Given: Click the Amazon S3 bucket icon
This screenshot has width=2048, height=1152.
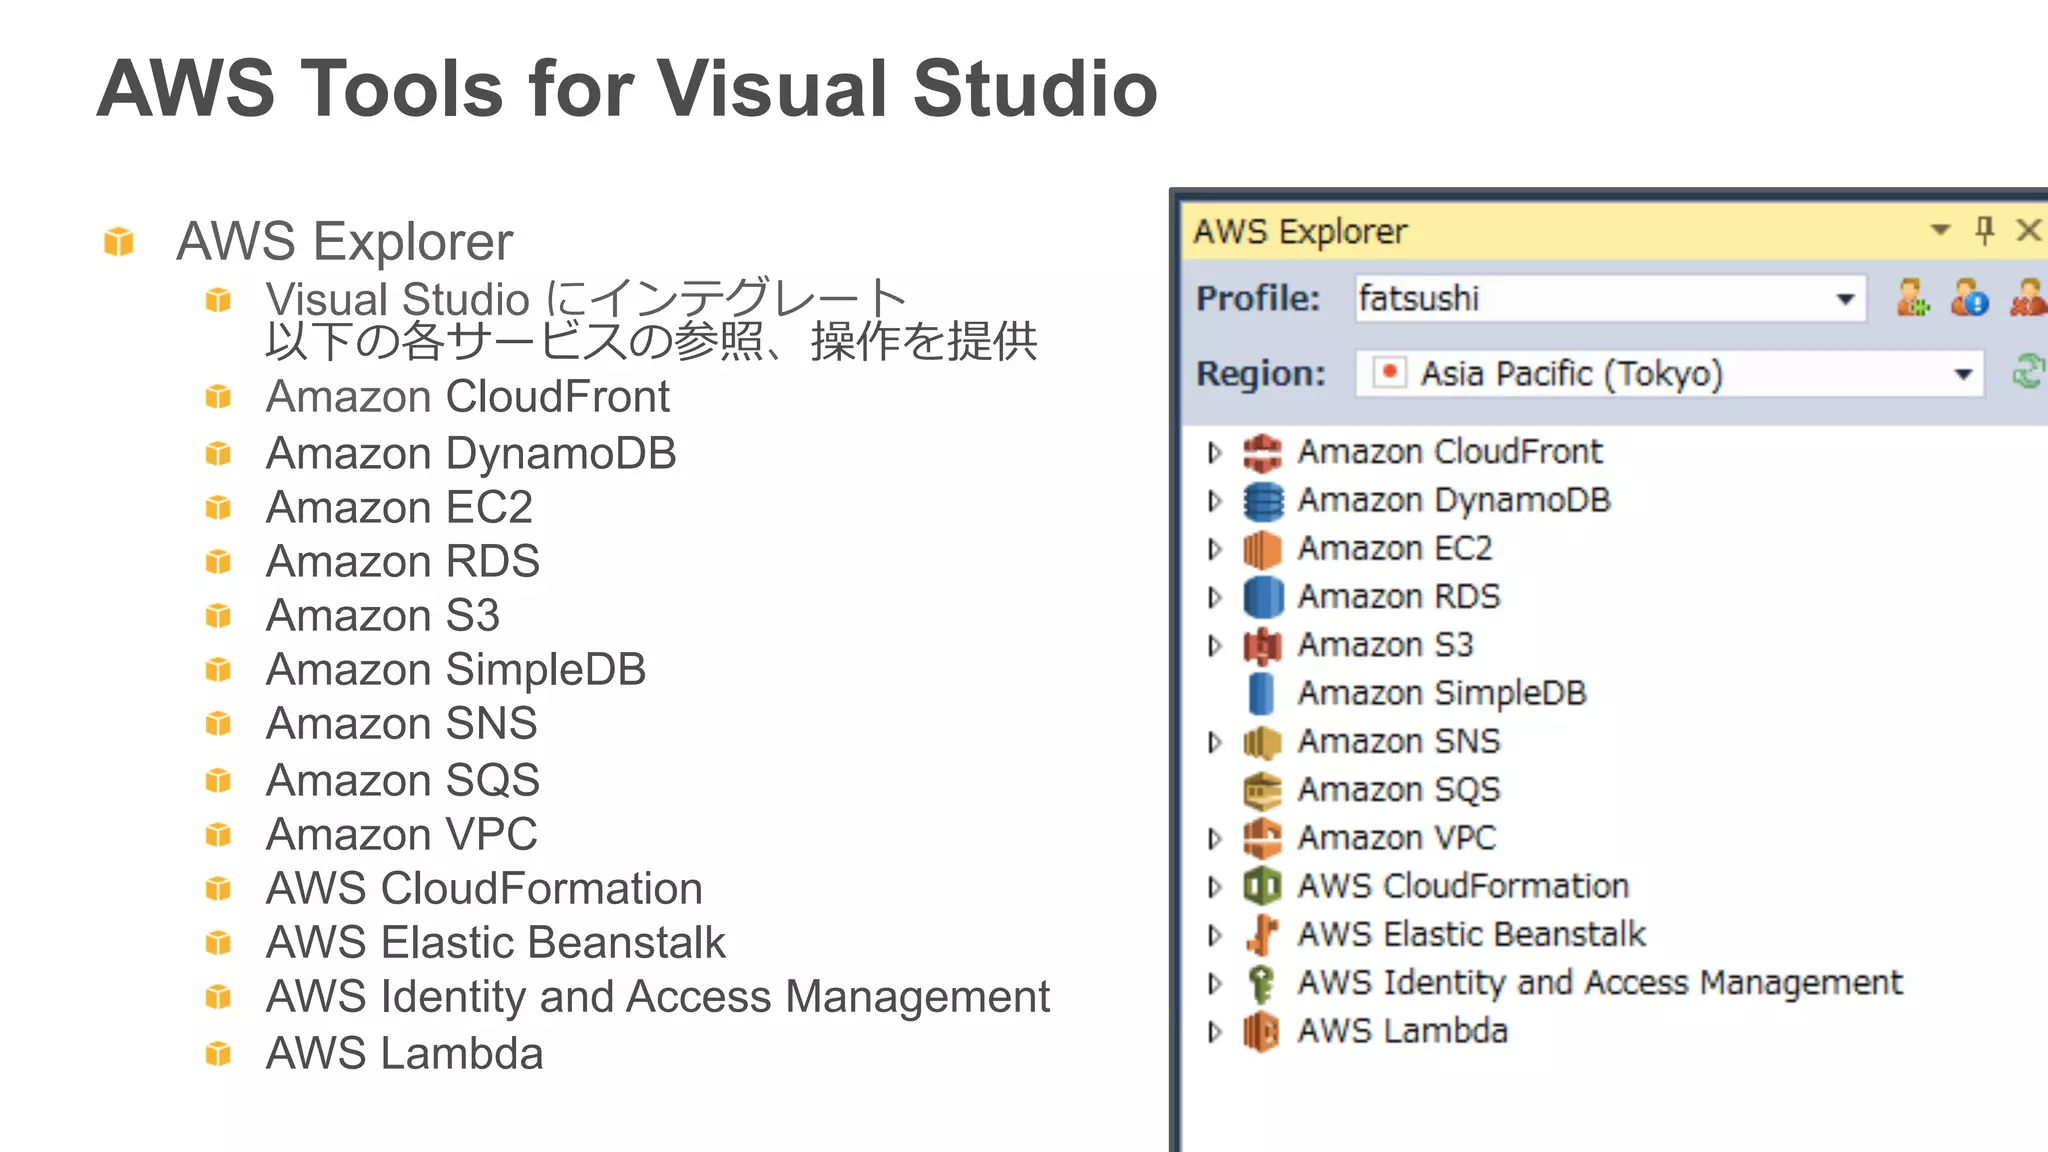Looking at the screenshot, I should pos(1262,646).
